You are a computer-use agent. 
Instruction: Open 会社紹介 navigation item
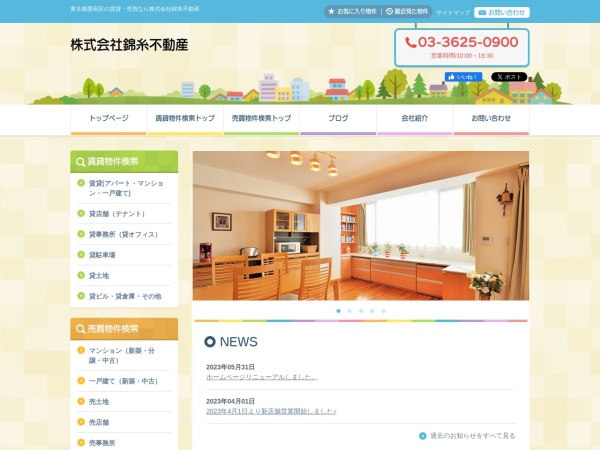415,118
